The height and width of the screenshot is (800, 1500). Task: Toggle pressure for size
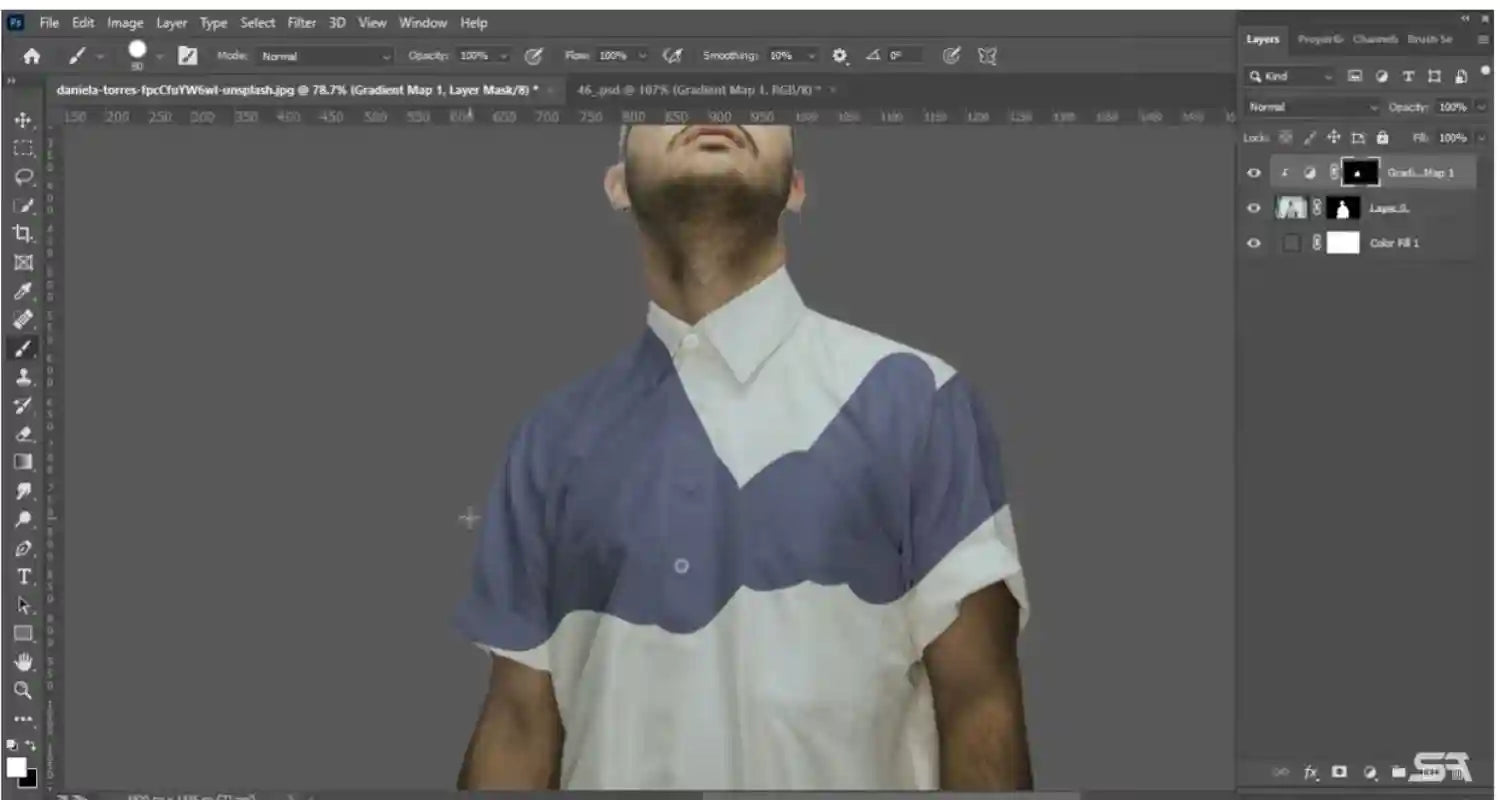[x=952, y=57]
